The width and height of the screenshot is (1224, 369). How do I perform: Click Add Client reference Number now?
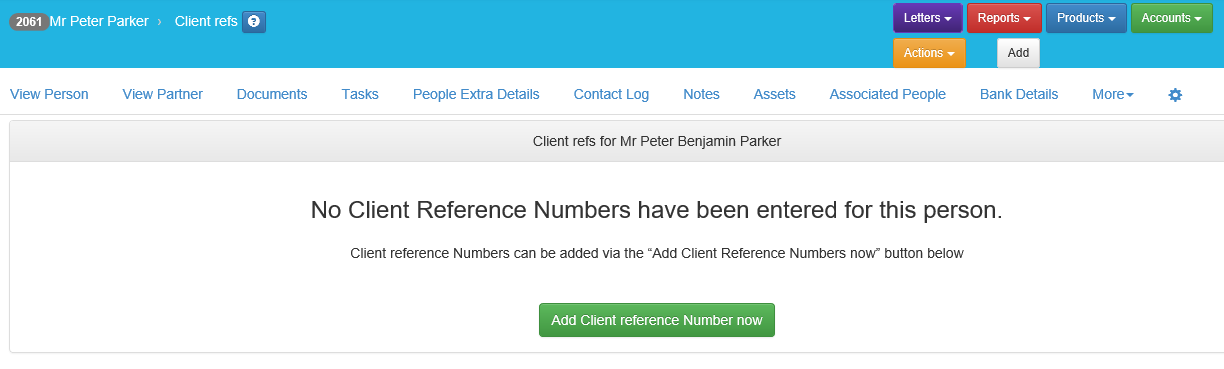[657, 320]
